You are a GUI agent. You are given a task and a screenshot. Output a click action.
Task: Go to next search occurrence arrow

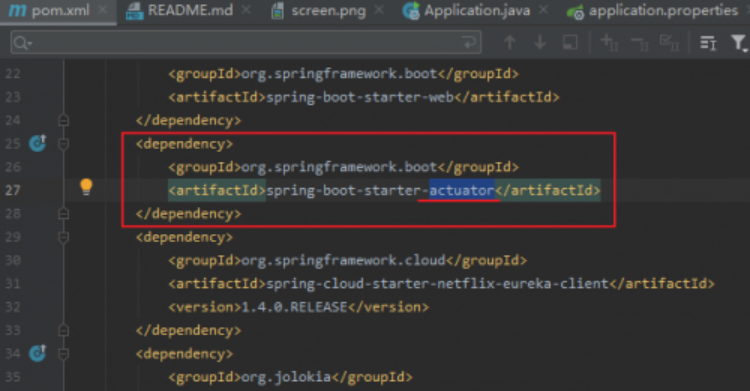pos(540,43)
